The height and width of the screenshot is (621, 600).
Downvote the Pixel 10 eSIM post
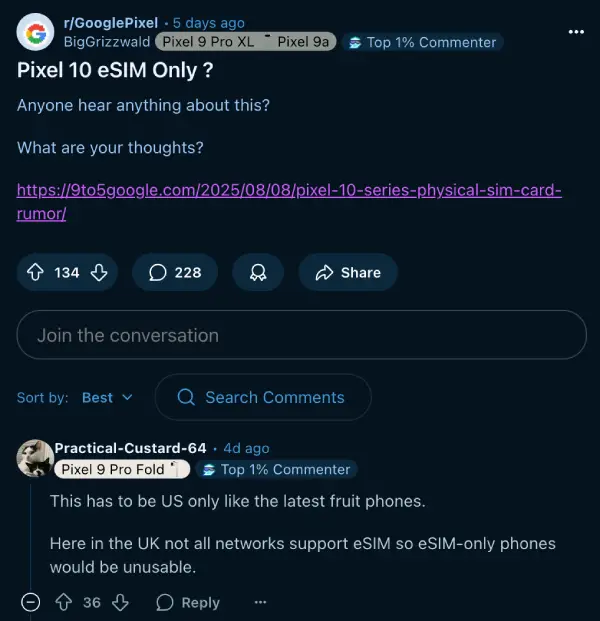[98, 272]
